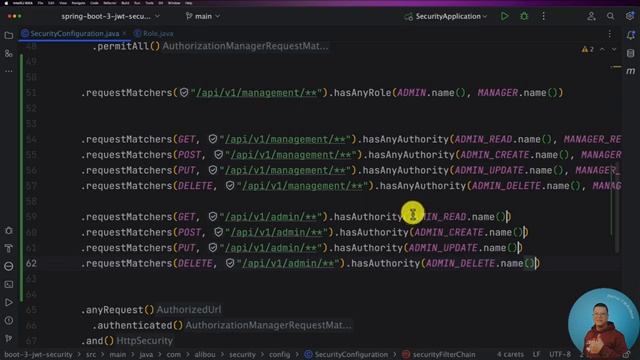Click line number 62 in the gutter
This screenshot has width=640, height=360.
(31, 263)
